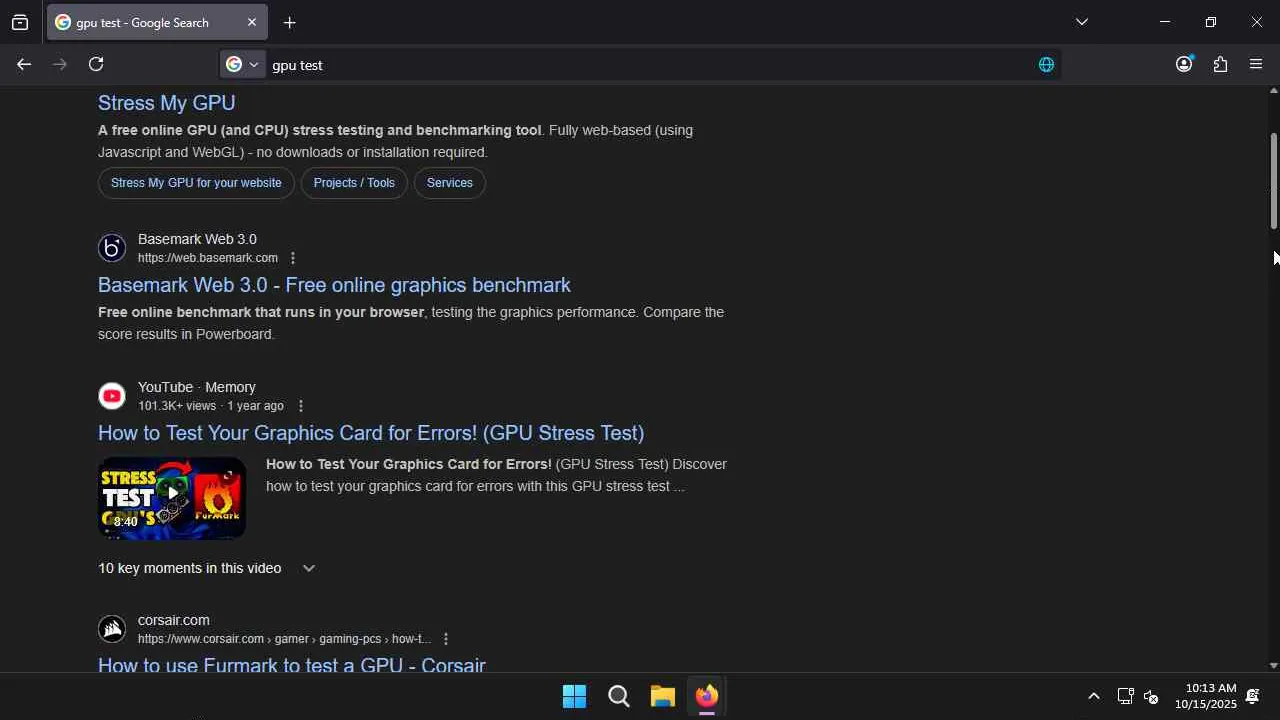This screenshot has height=720, width=1280.
Task: Expand the list all tabs chevron
Action: coord(1081,22)
